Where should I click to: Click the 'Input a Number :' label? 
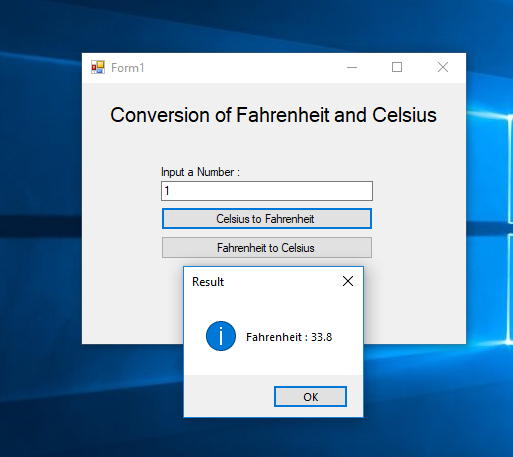(x=200, y=172)
